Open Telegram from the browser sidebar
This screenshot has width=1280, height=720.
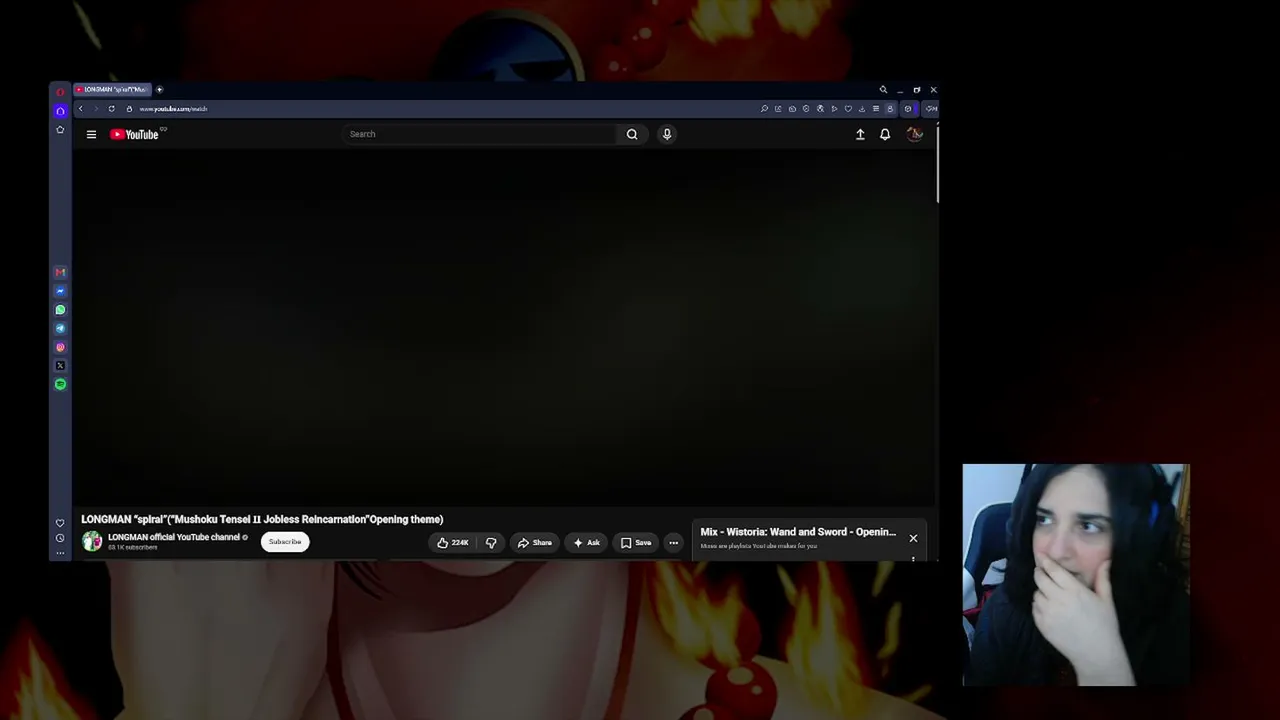(x=60, y=328)
